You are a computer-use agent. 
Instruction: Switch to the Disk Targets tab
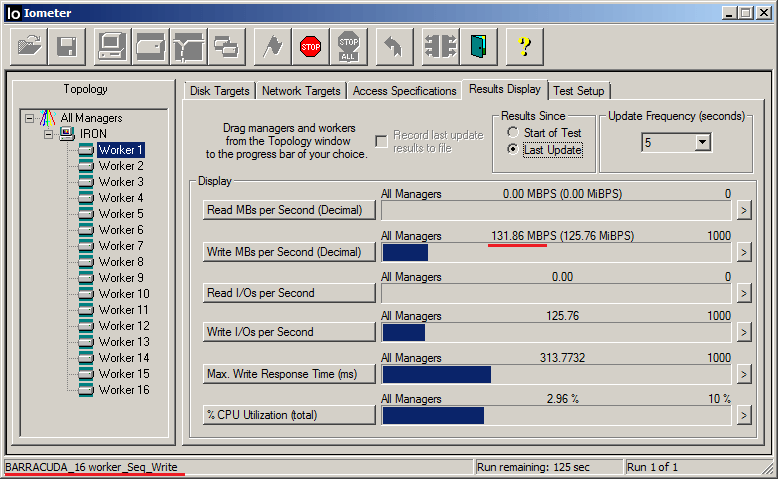click(219, 91)
